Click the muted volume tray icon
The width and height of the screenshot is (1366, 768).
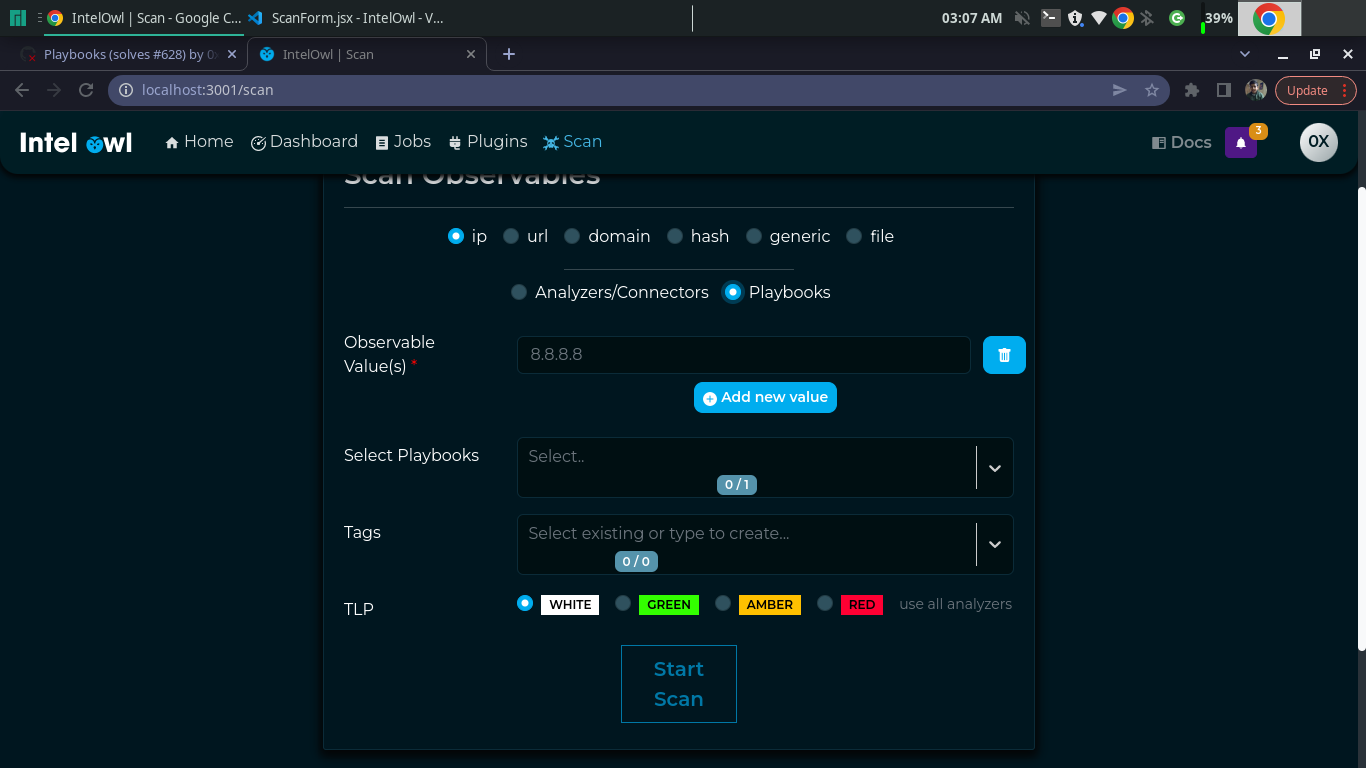[x=1022, y=18]
